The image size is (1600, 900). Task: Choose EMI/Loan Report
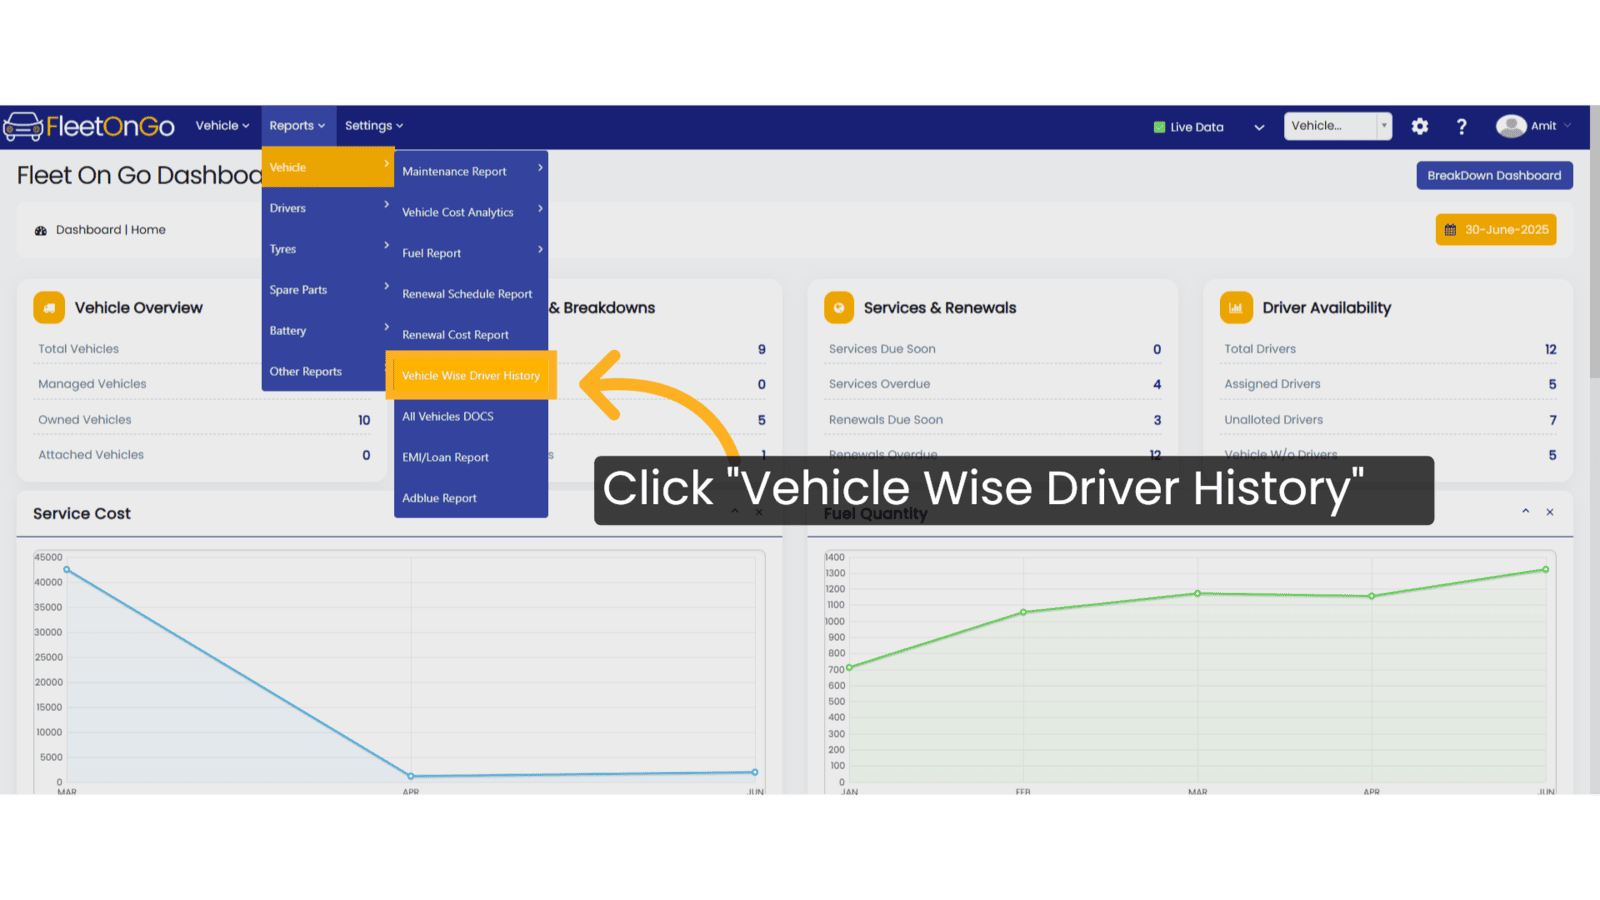click(x=471, y=457)
